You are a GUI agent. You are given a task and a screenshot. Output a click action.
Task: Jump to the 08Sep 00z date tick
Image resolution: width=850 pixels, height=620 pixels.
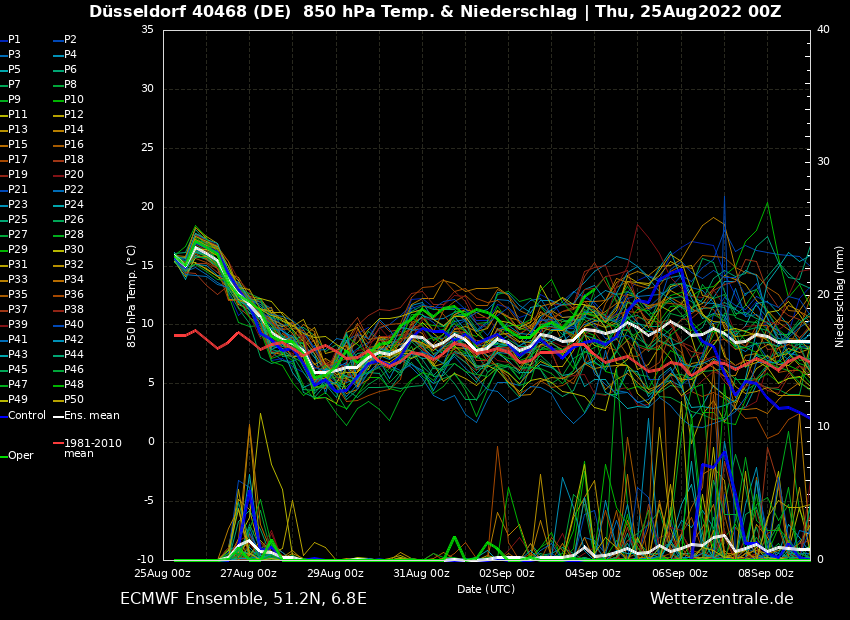[766, 573]
